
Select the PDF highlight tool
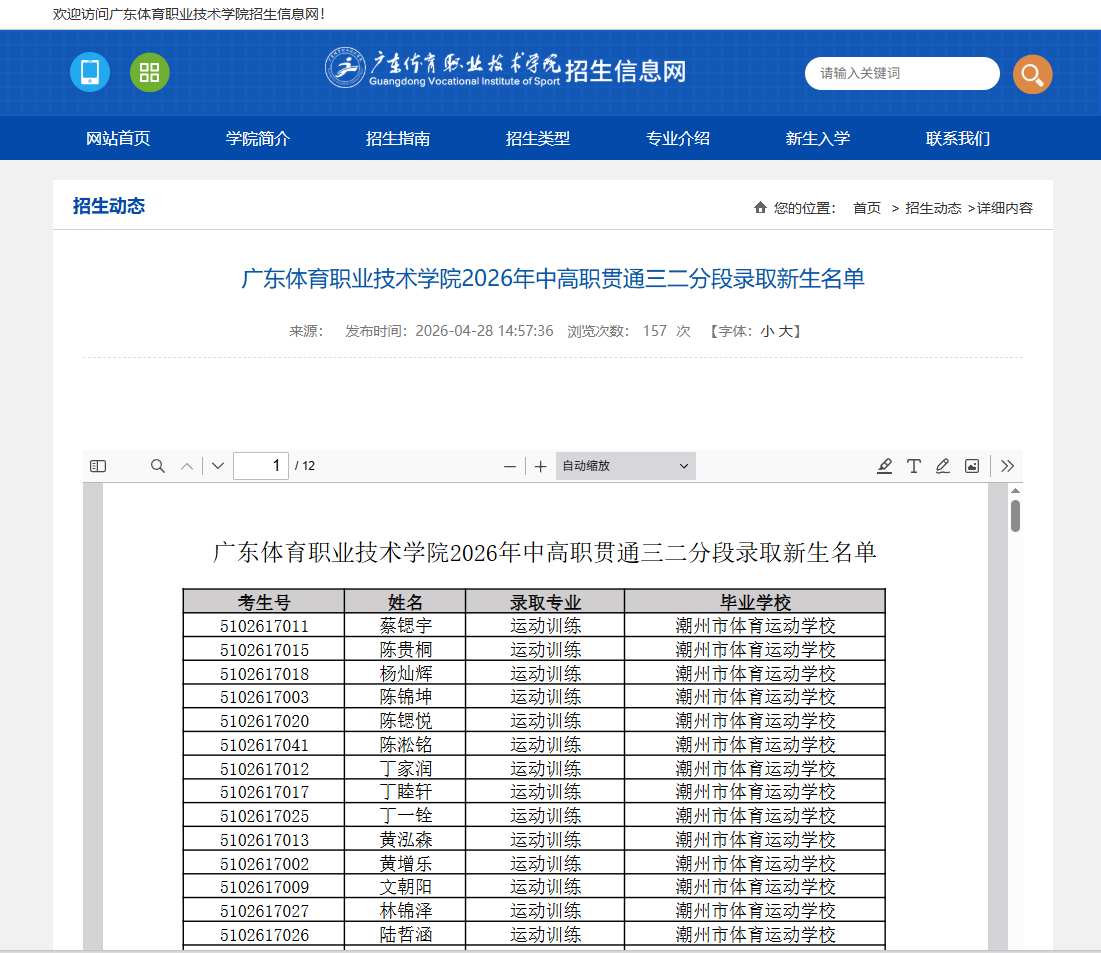pyautogui.click(x=884, y=466)
